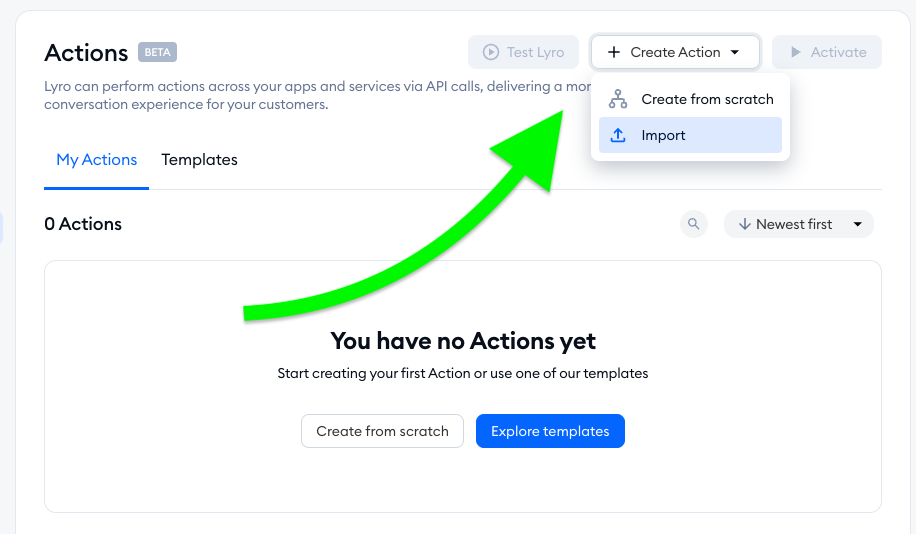The width and height of the screenshot is (916, 534).
Task: Click the search magnifier icon
Action: [x=693, y=224]
